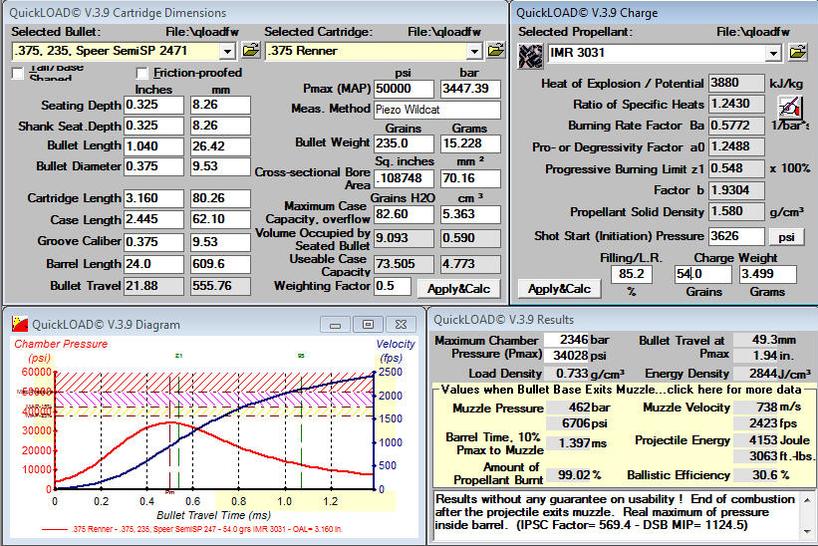818x546 pixels.
Task: Expand the Selected Bullet dropdown
Action: (x=226, y=51)
